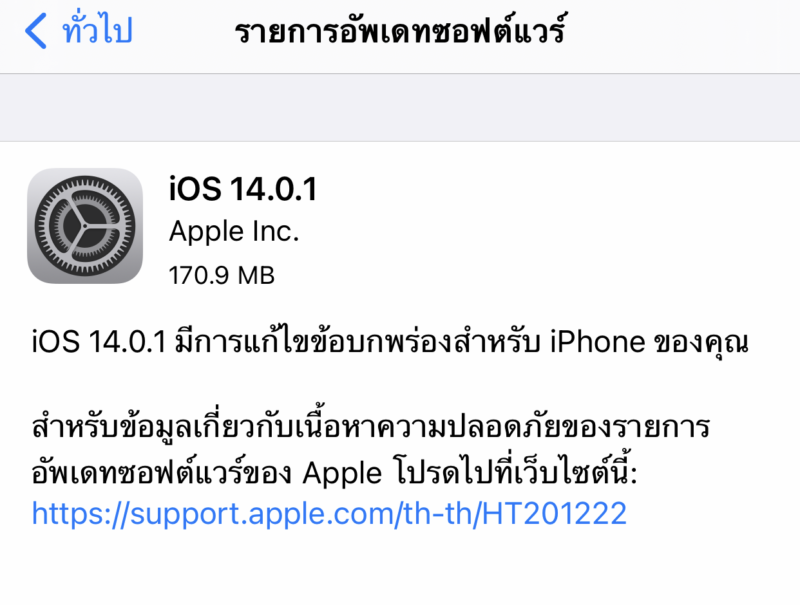Click the word iPhone in the description
800x605 pixels.
597,342
